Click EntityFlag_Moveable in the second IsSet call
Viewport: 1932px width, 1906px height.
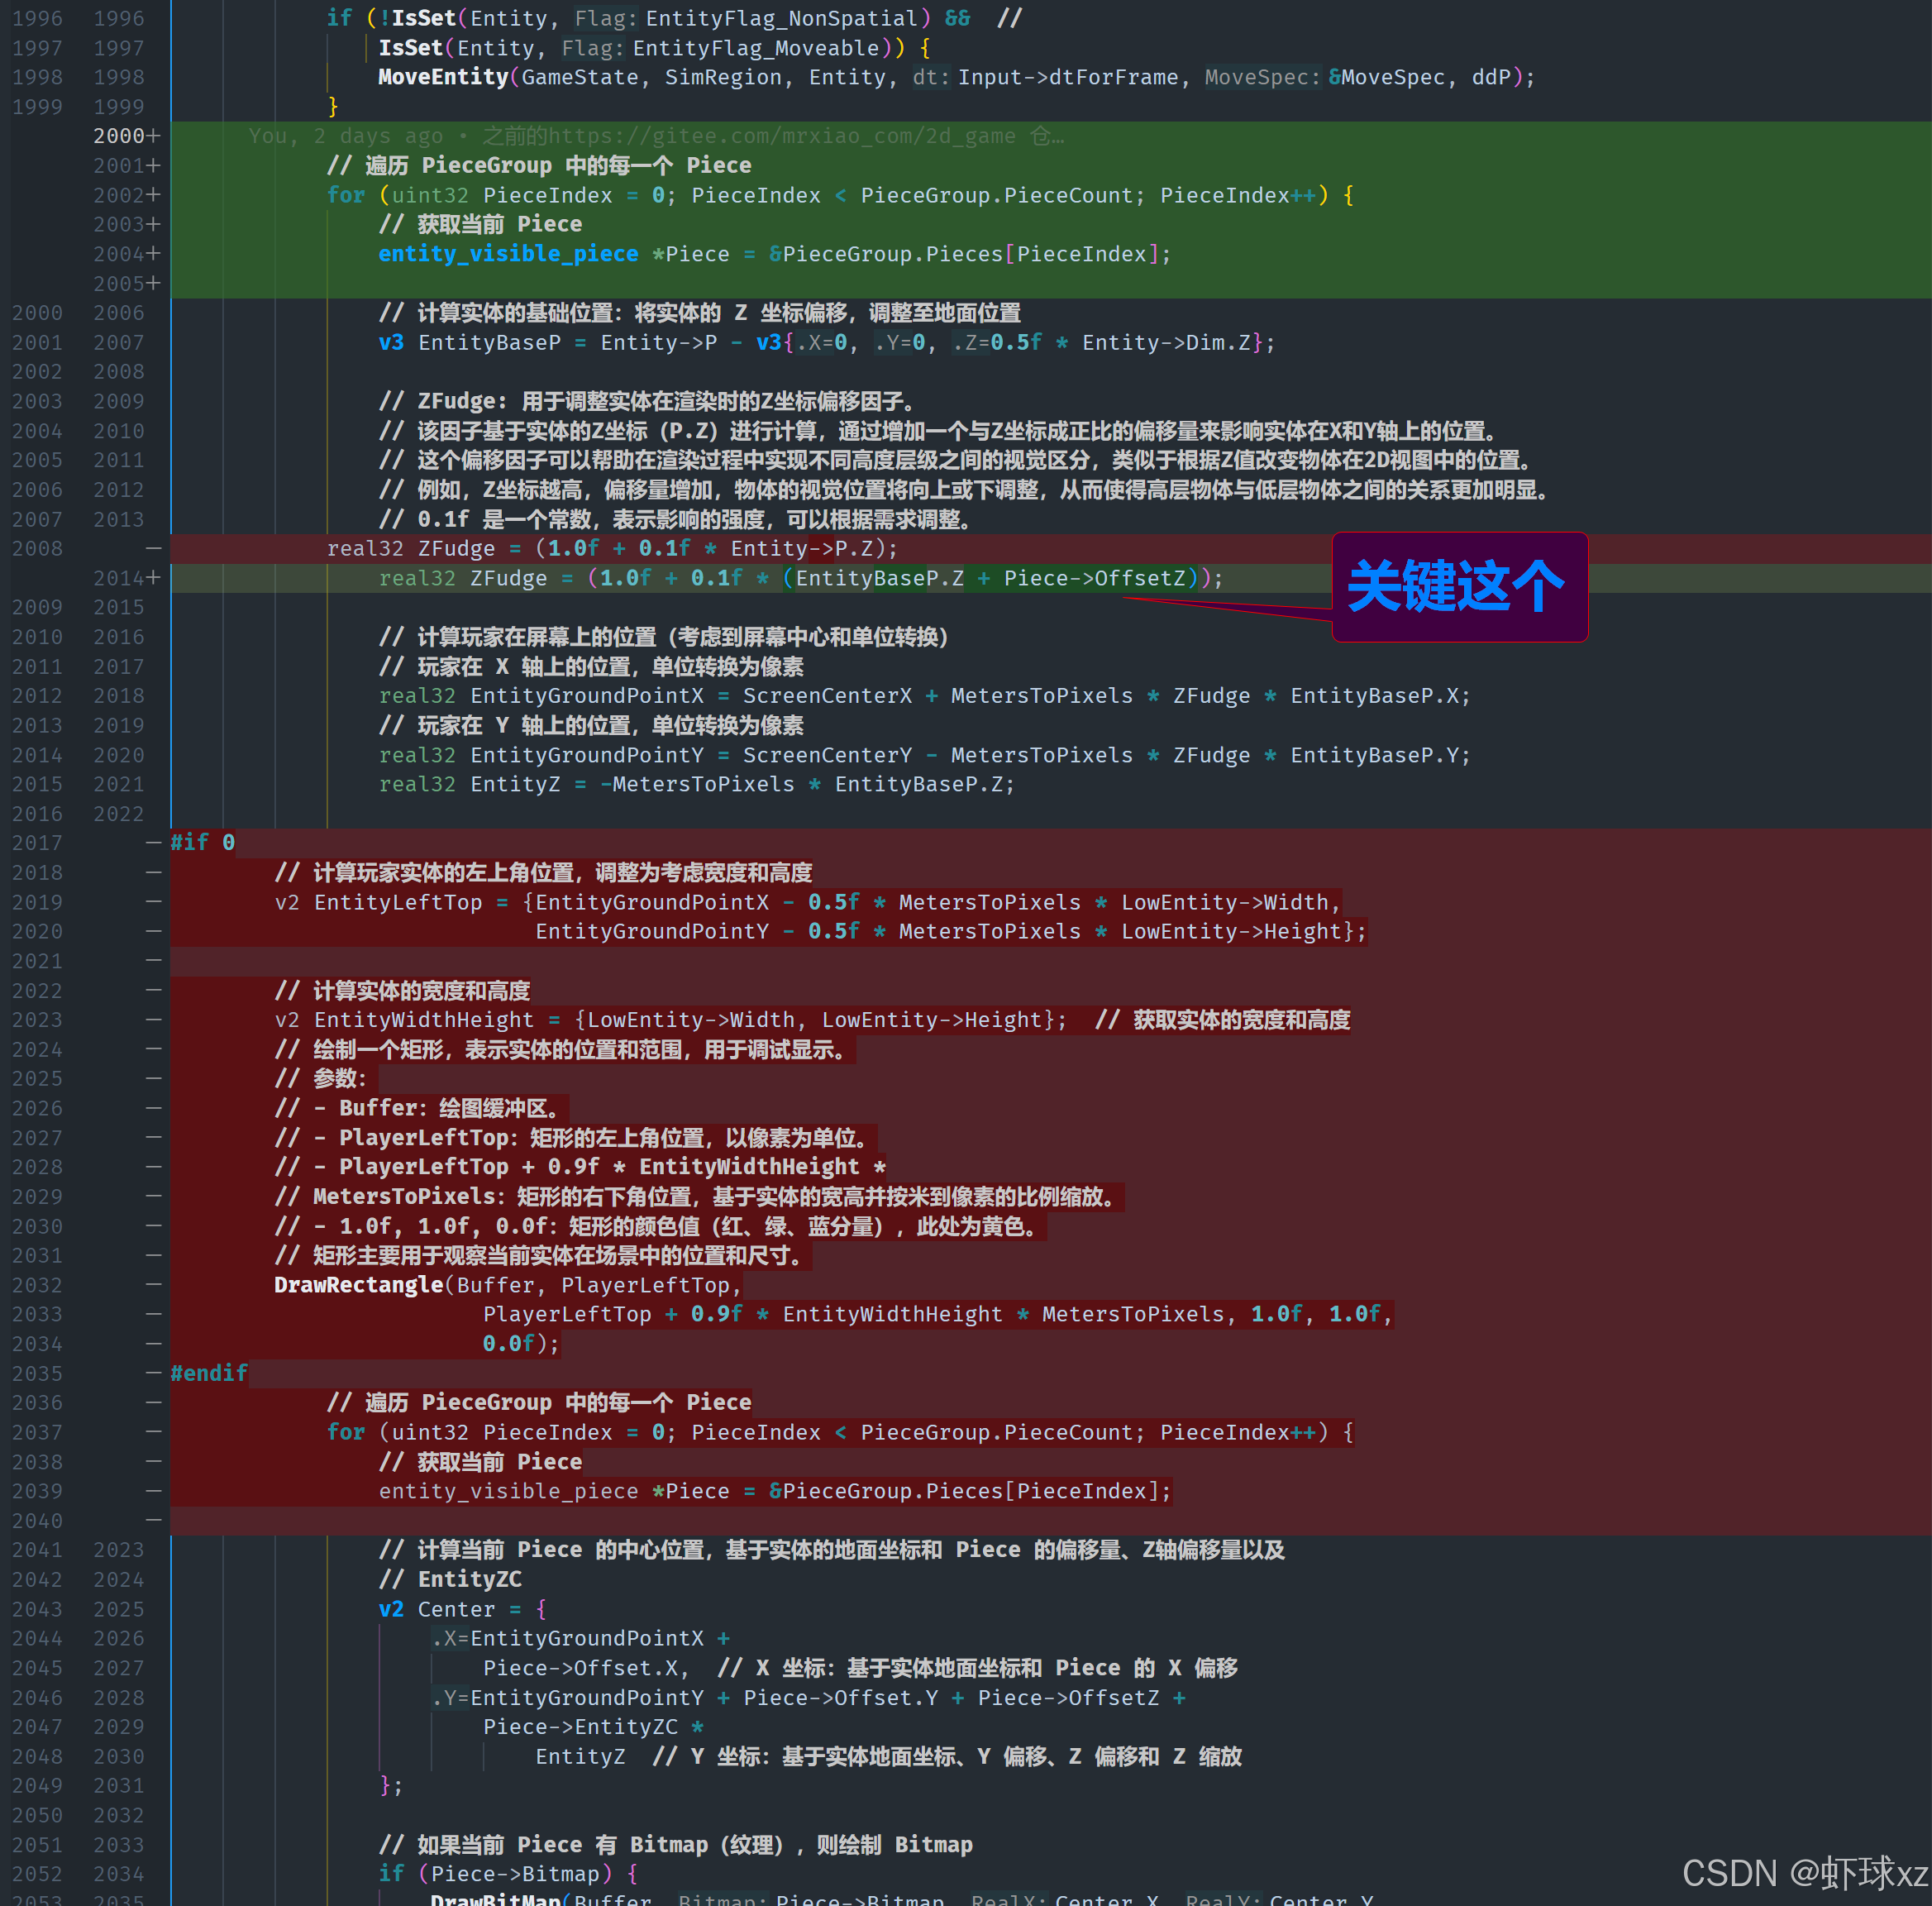[x=755, y=48]
